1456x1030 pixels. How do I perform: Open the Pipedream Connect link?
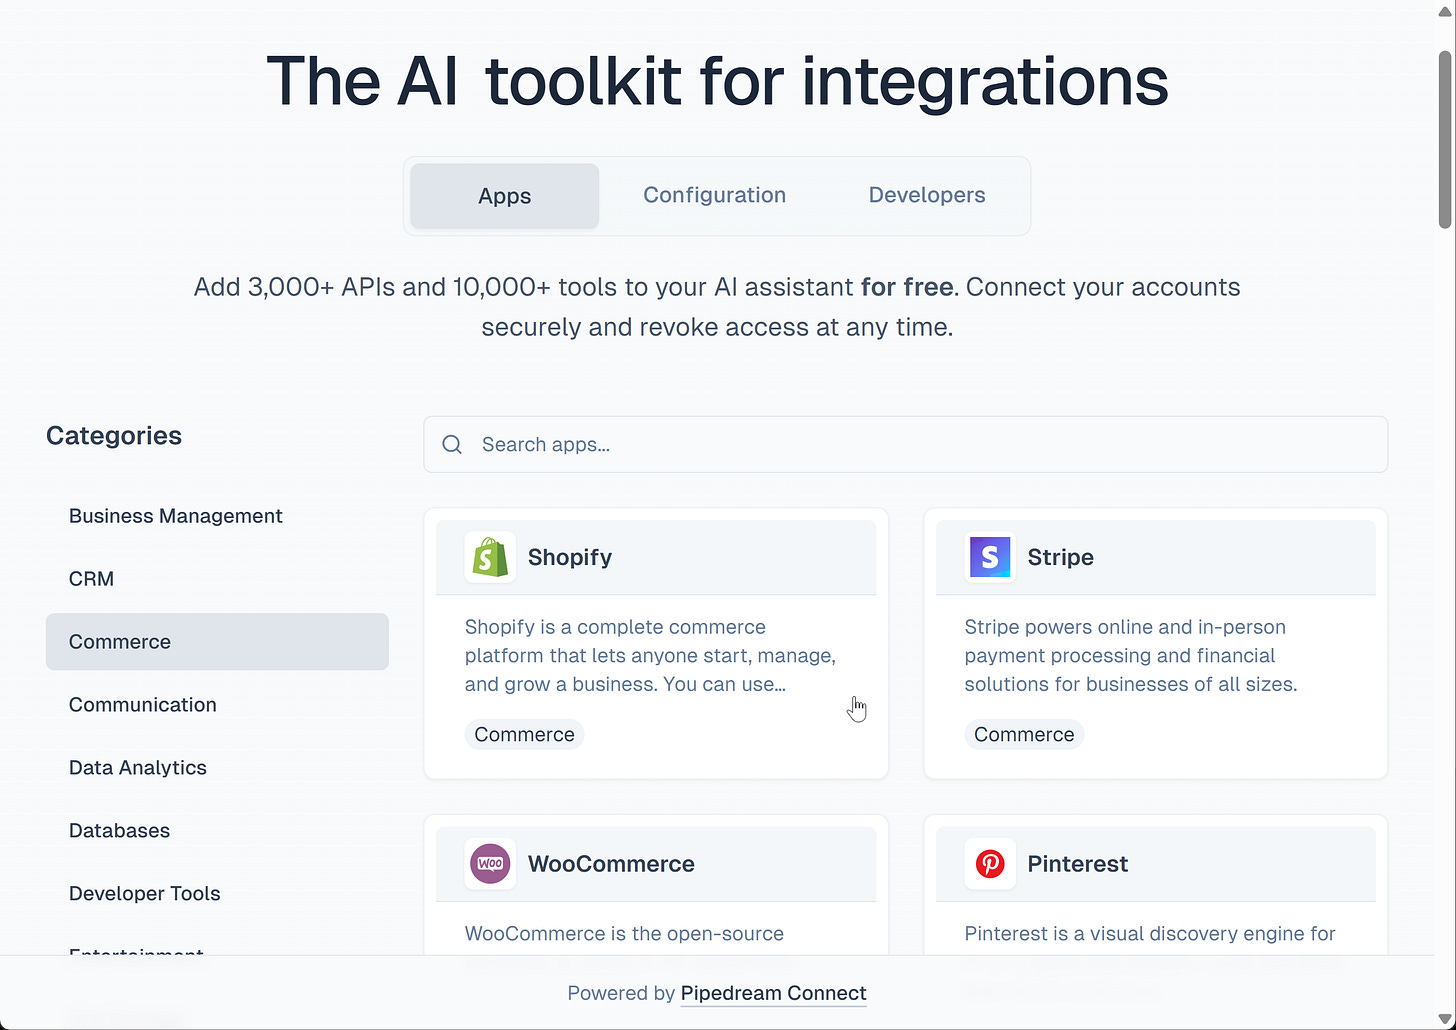(773, 993)
